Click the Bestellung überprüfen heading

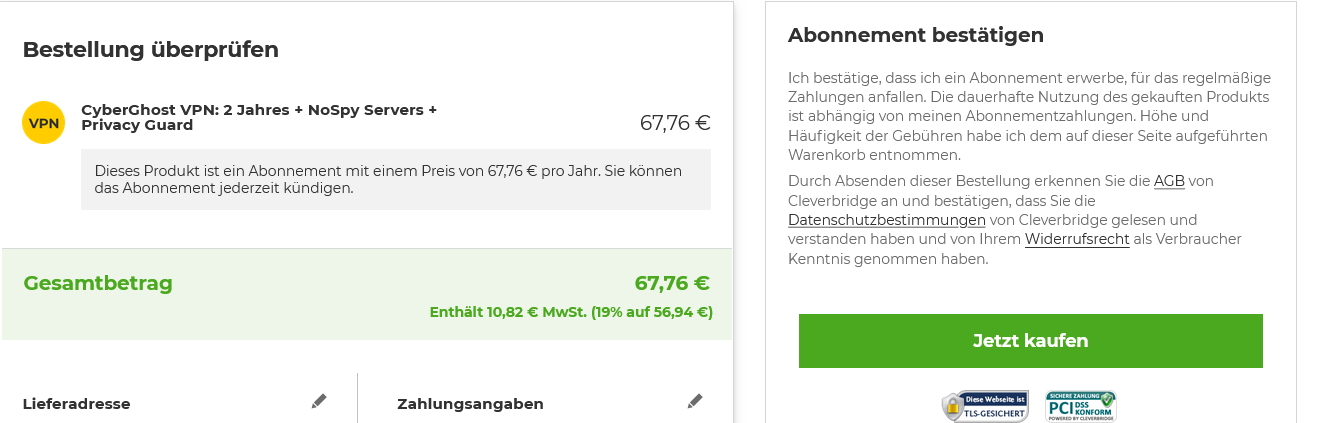pyautogui.click(x=151, y=50)
